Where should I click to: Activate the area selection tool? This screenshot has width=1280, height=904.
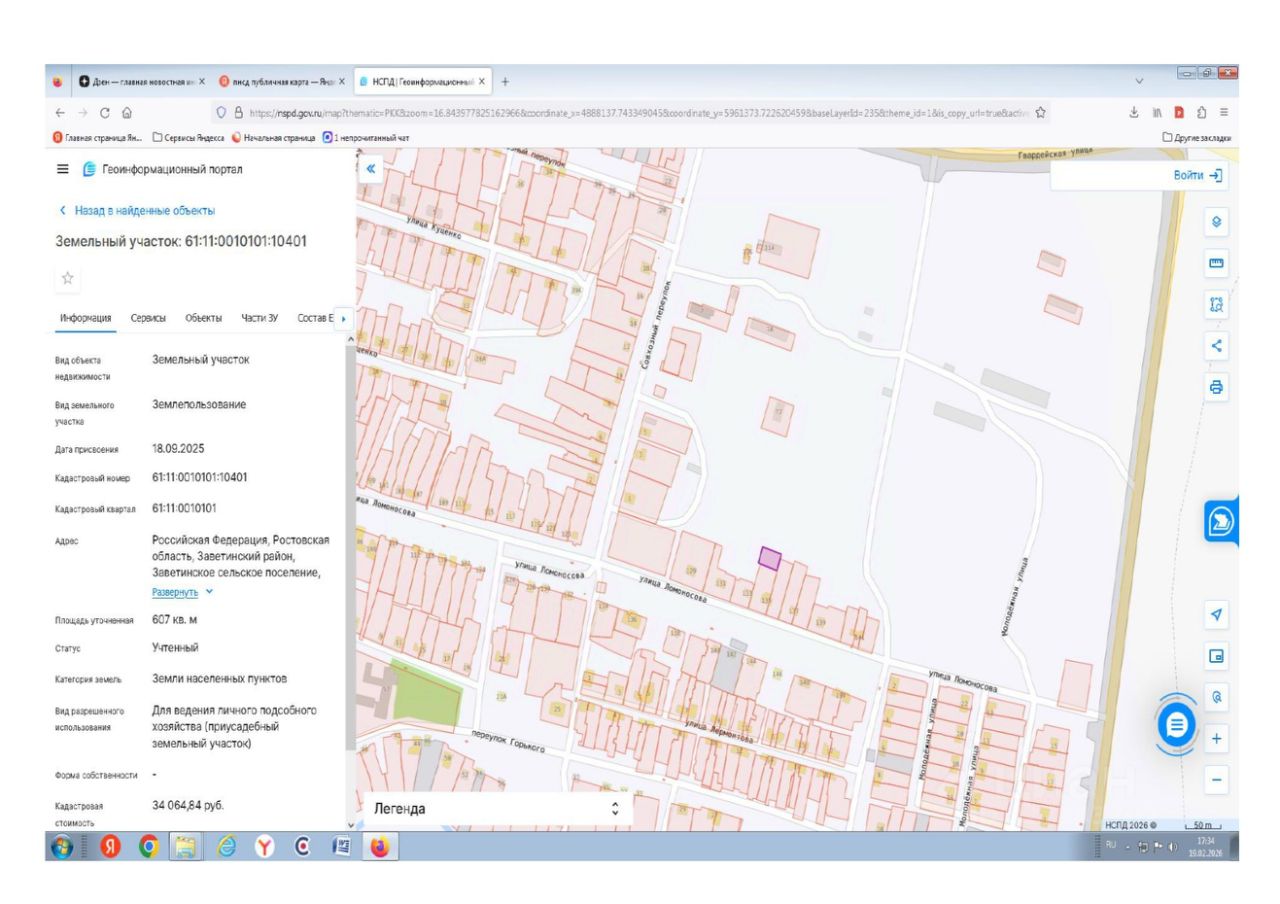[1216, 305]
